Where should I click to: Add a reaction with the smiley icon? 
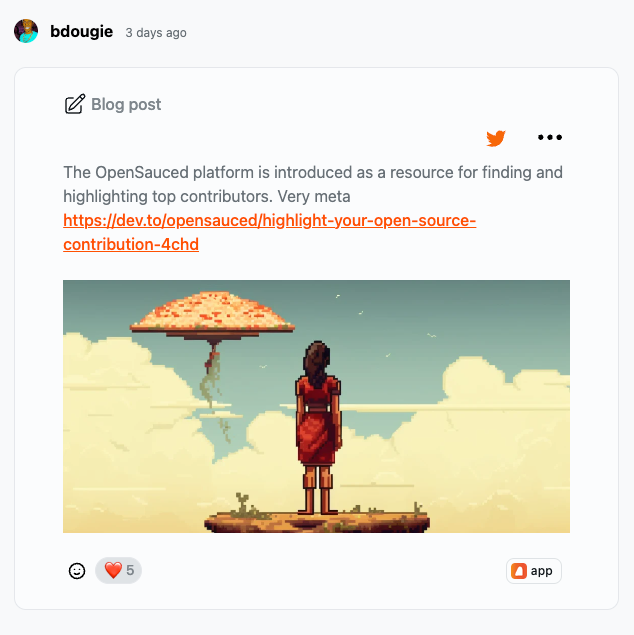click(x=77, y=571)
